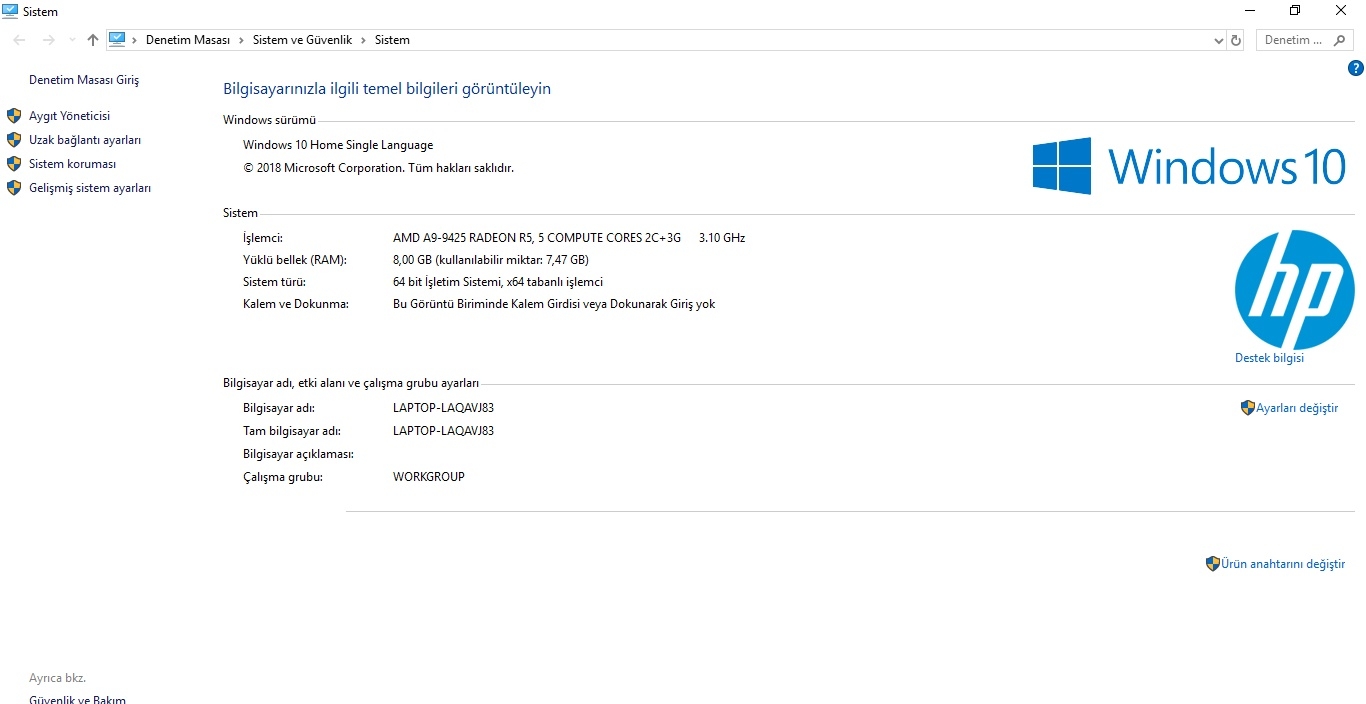
Task: Click shield icon beside Uzak bağlantı ayarları
Action: click(14, 140)
